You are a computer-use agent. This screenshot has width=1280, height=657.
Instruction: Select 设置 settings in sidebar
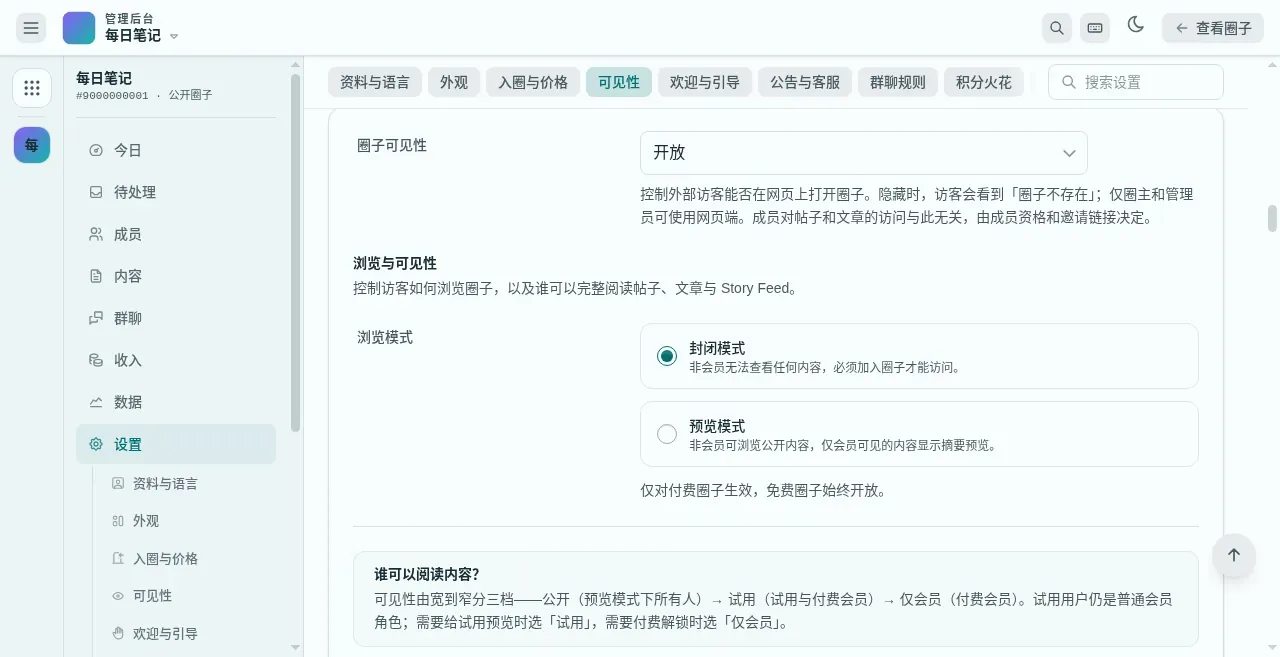point(176,444)
